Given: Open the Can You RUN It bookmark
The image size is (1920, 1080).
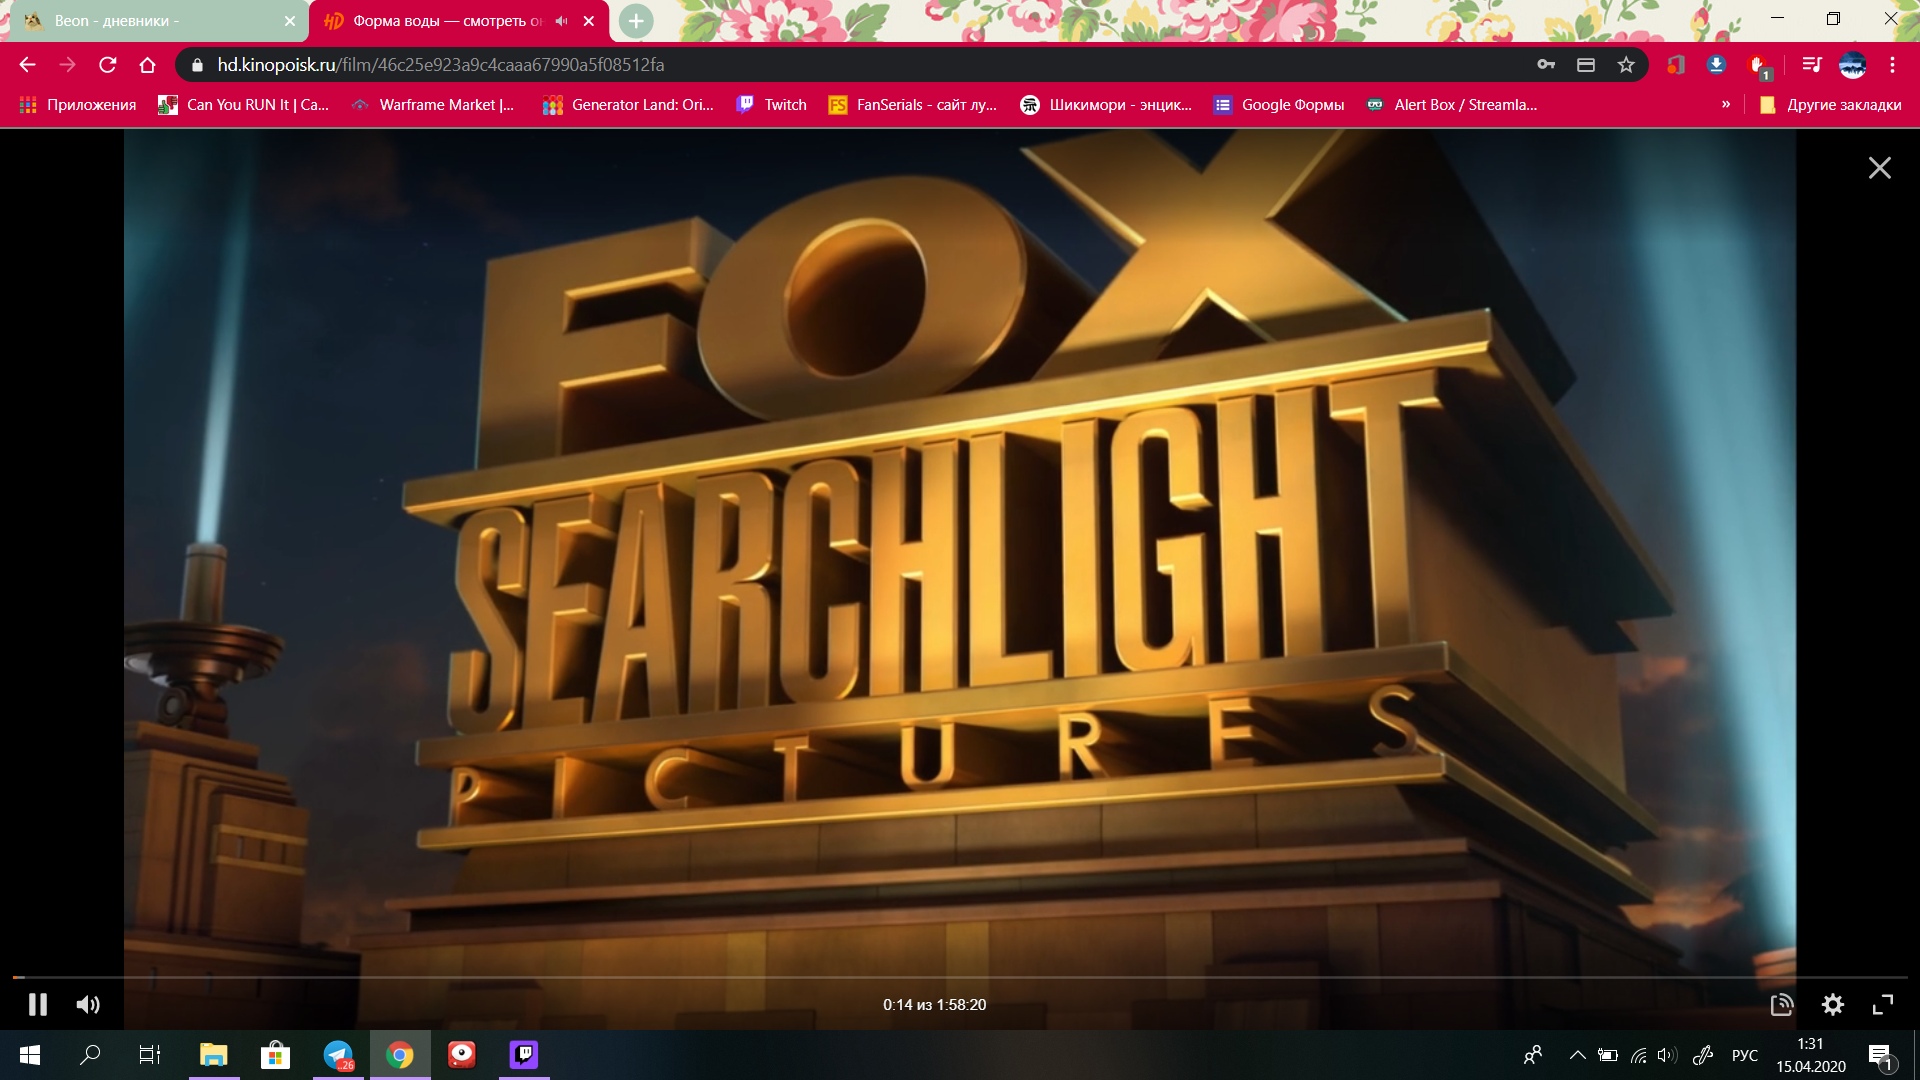Looking at the screenshot, I should coord(244,105).
